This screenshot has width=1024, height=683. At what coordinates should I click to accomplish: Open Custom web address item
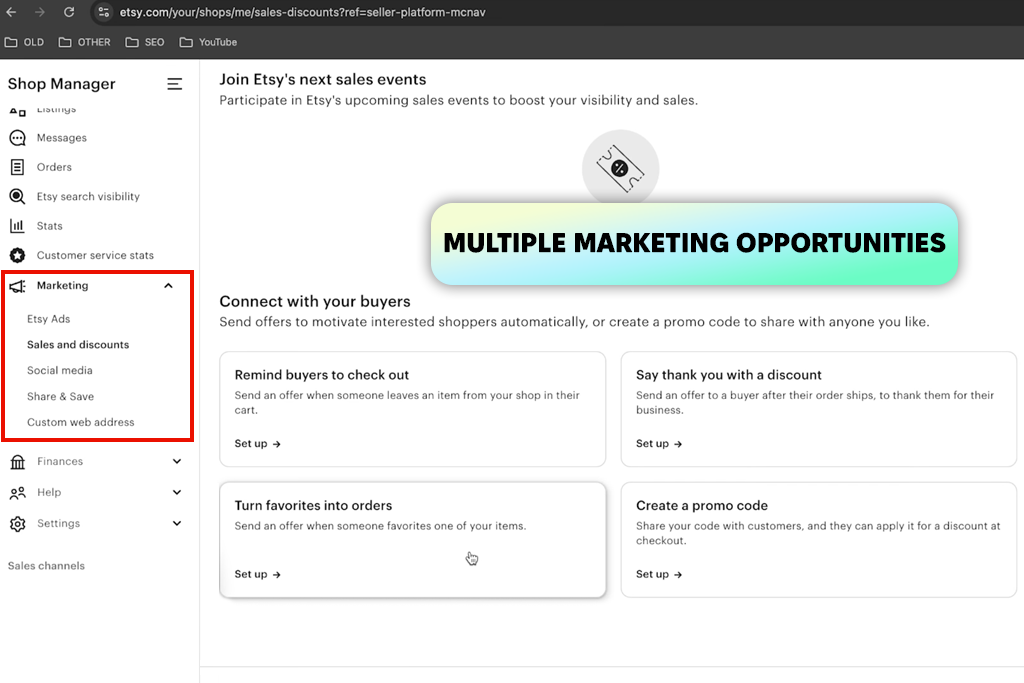pos(80,422)
